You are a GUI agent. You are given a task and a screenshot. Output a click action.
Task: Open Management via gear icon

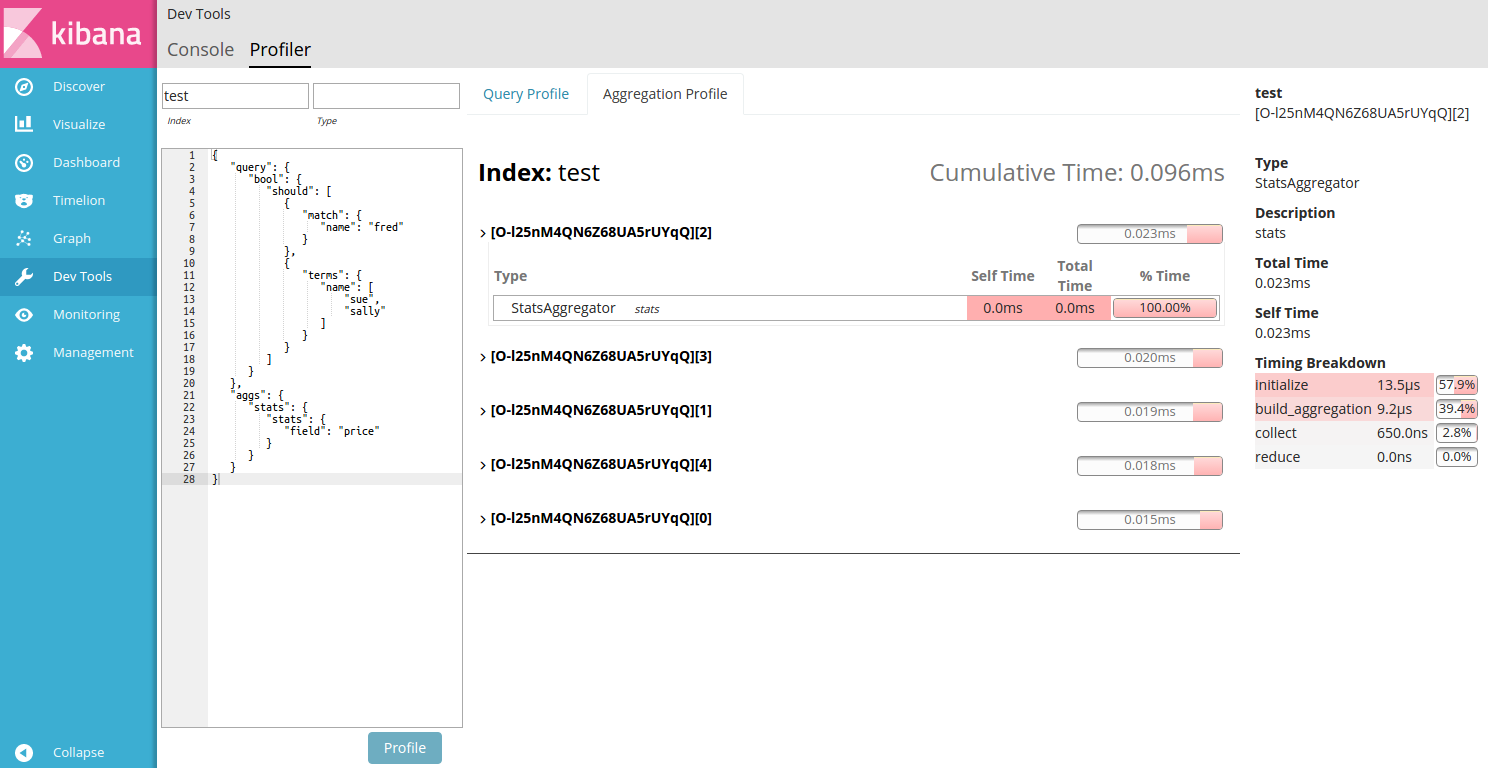tap(25, 353)
